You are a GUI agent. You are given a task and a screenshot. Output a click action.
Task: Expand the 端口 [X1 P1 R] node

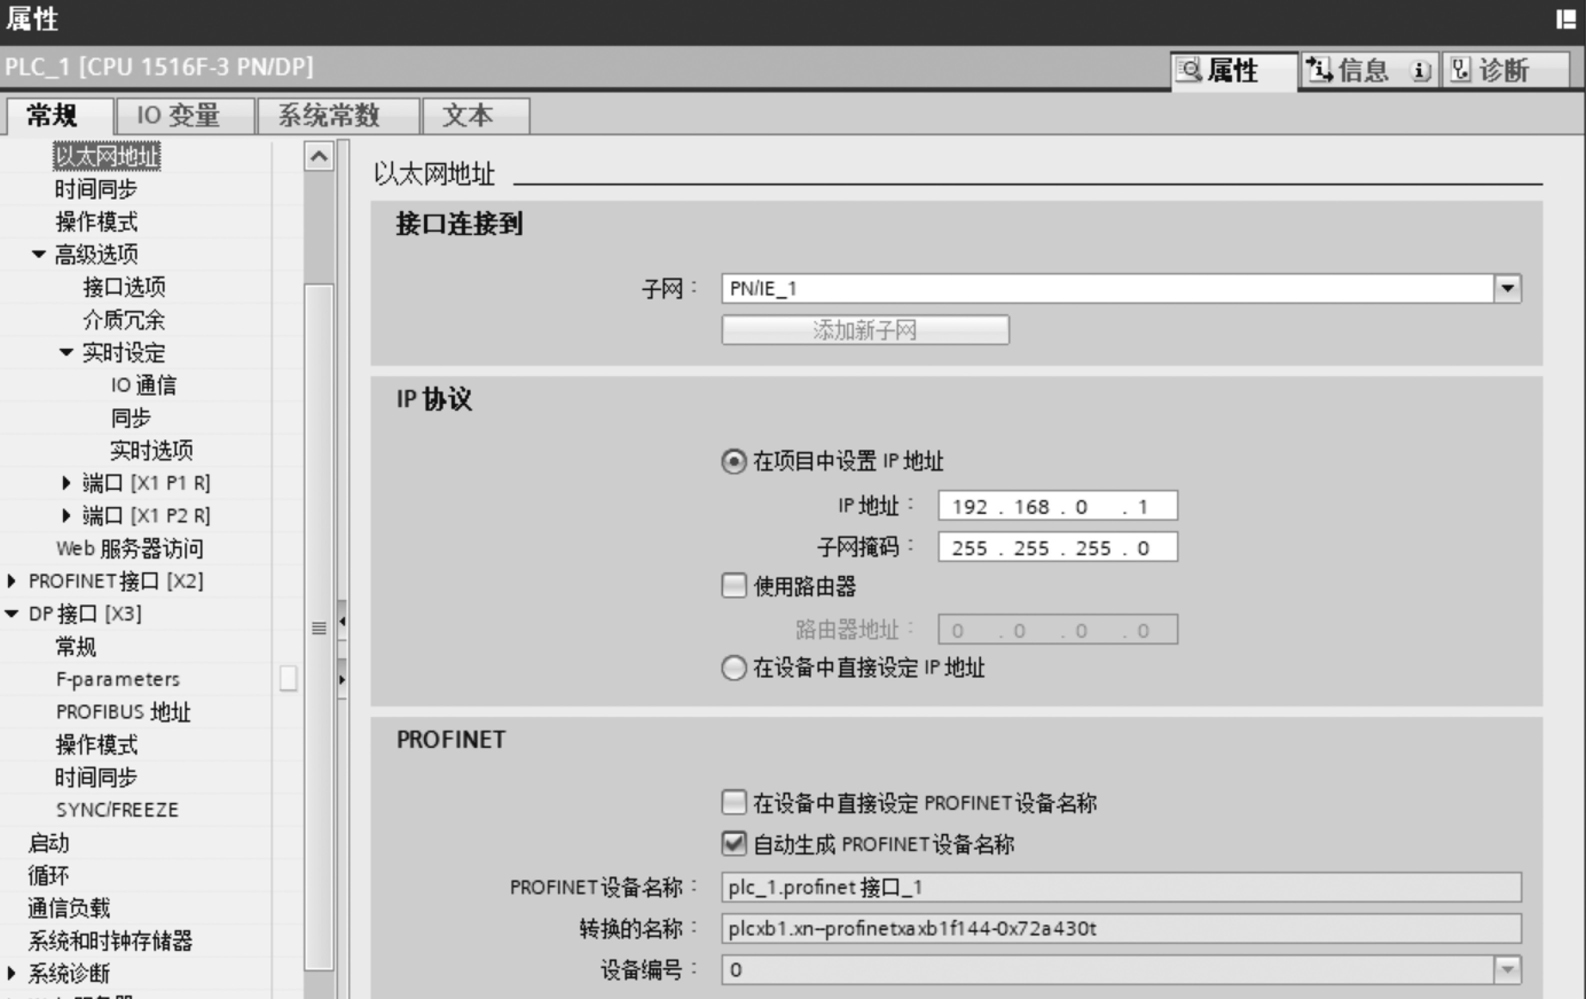[66, 483]
